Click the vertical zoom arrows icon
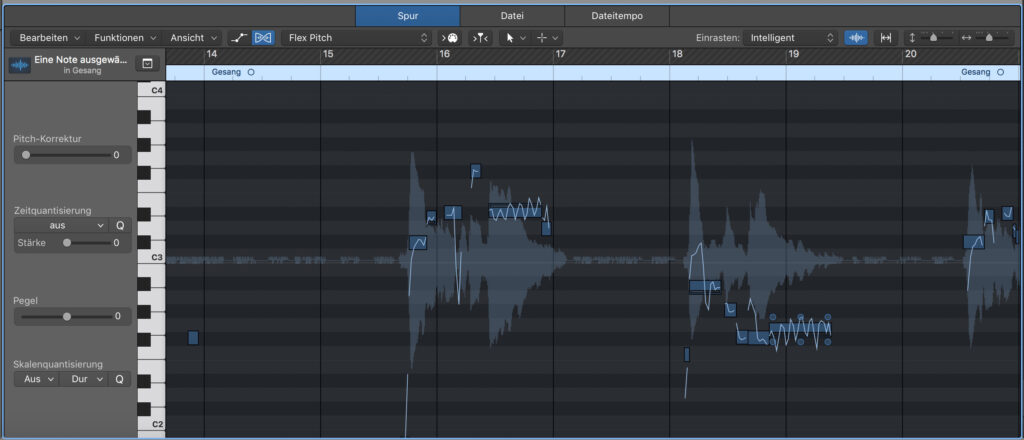This screenshot has width=1024, height=440. tap(912, 38)
